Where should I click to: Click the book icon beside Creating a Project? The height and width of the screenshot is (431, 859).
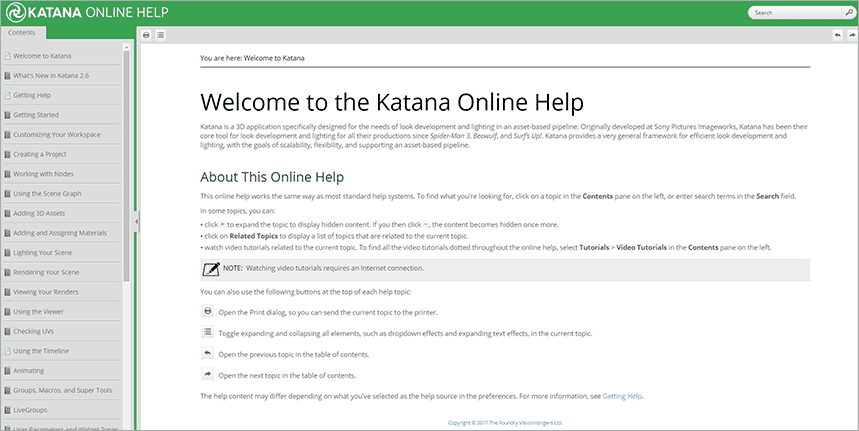pyautogui.click(x=8, y=154)
